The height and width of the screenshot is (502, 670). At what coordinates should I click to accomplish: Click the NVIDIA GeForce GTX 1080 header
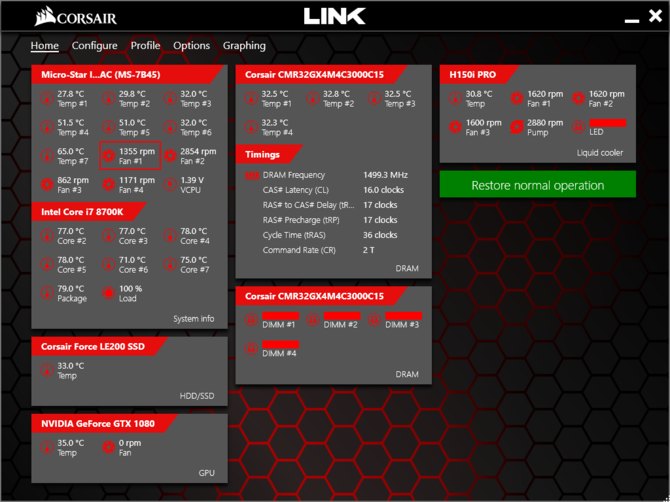pyautogui.click(x=105, y=423)
